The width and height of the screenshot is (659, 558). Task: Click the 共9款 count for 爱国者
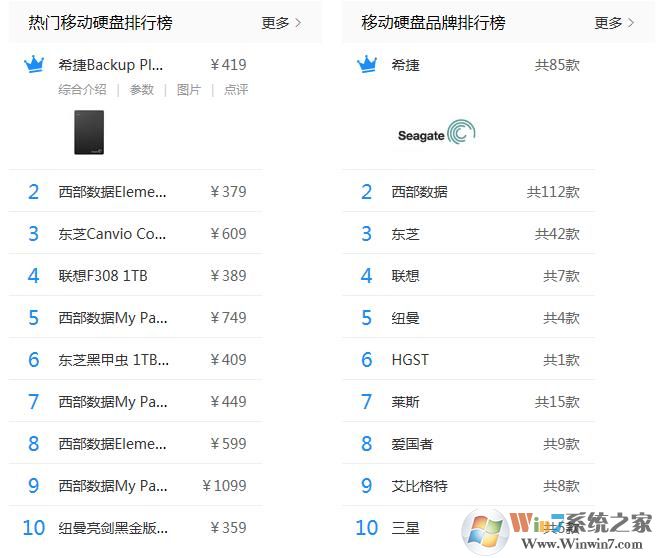[561, 444]
